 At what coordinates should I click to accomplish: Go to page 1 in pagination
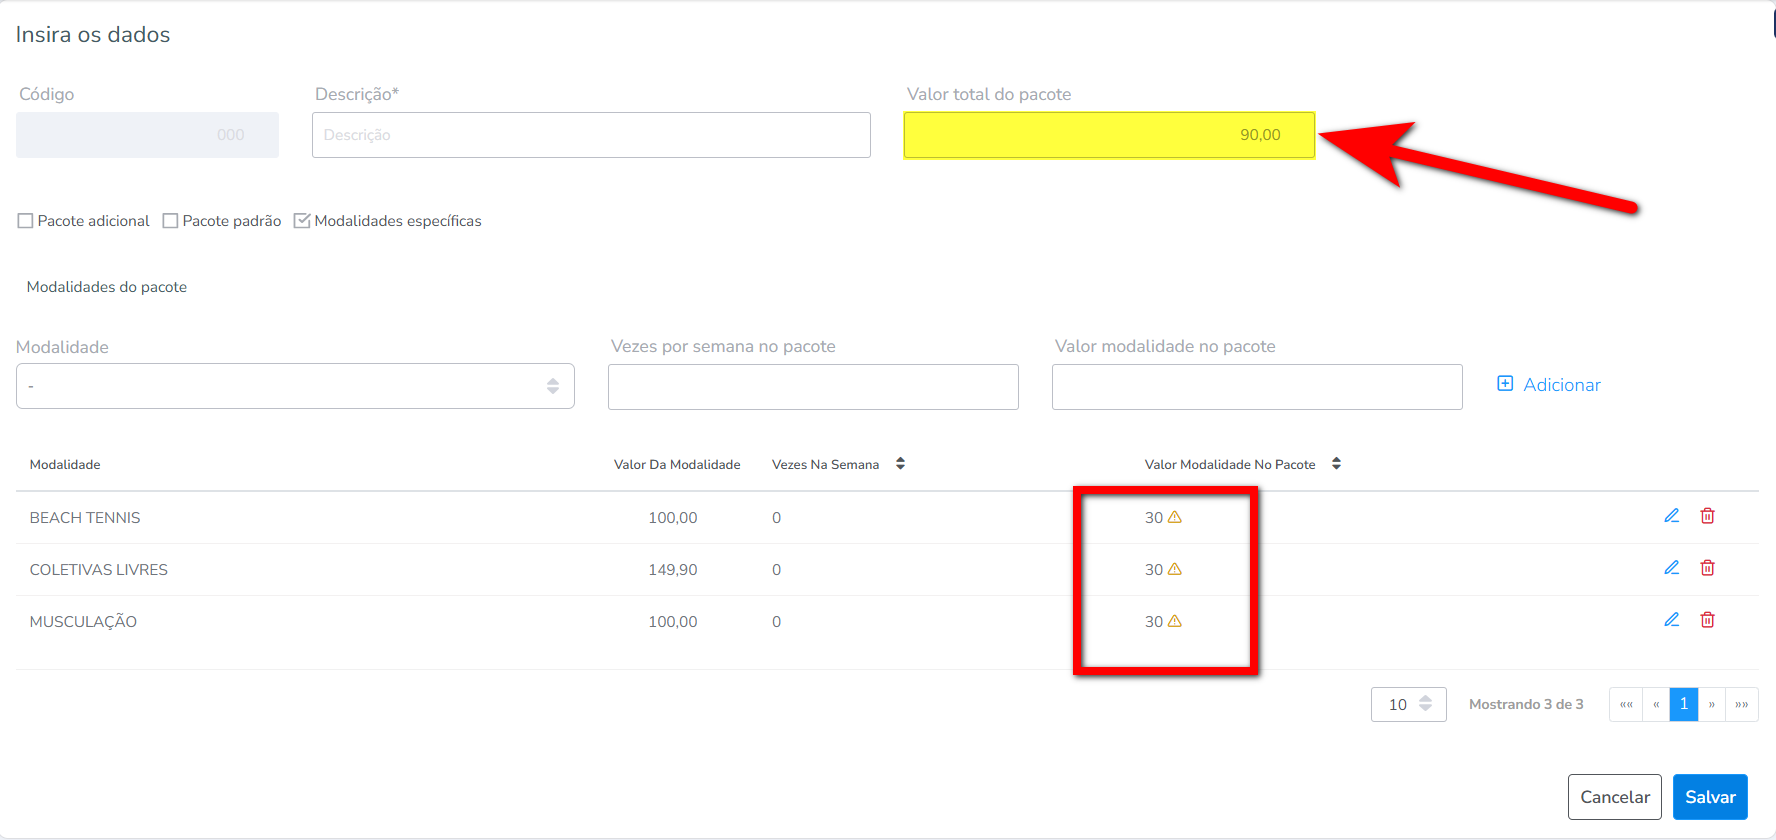[1683, 704]
